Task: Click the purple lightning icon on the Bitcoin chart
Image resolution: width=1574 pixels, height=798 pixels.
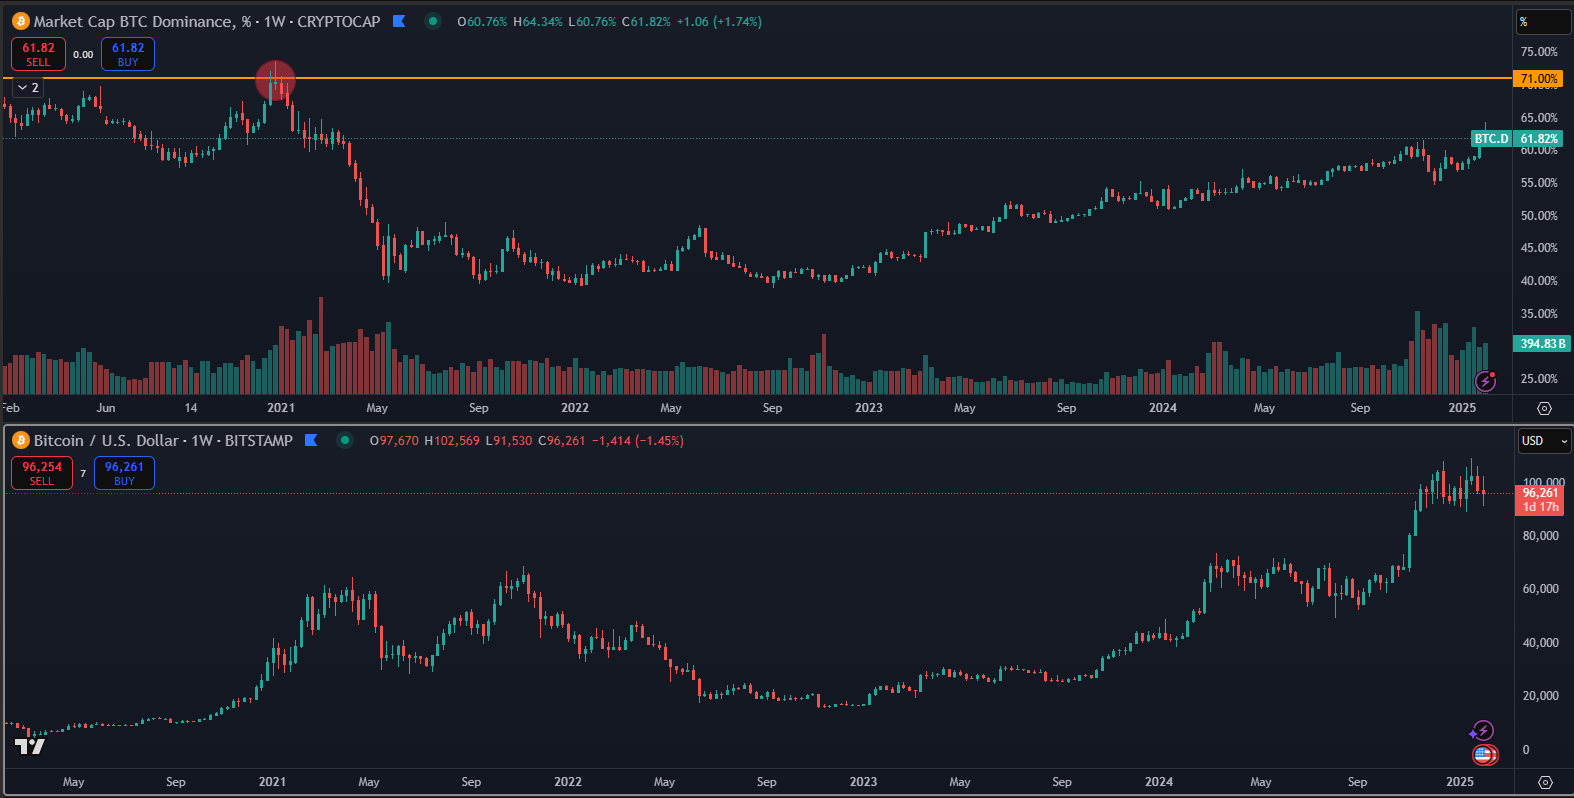Action: [x=1482, y=731]
